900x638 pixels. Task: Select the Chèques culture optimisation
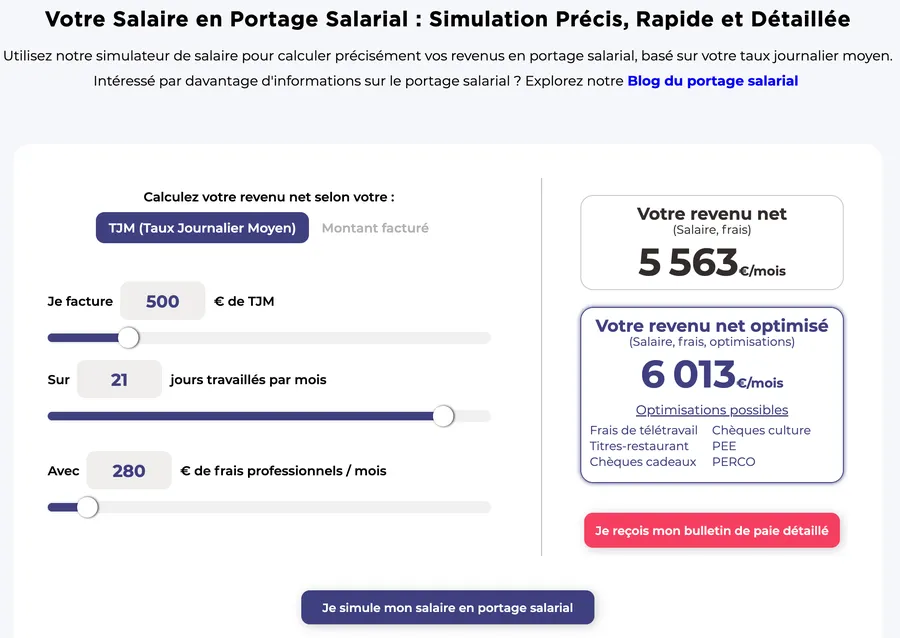[x=761, y=430]
